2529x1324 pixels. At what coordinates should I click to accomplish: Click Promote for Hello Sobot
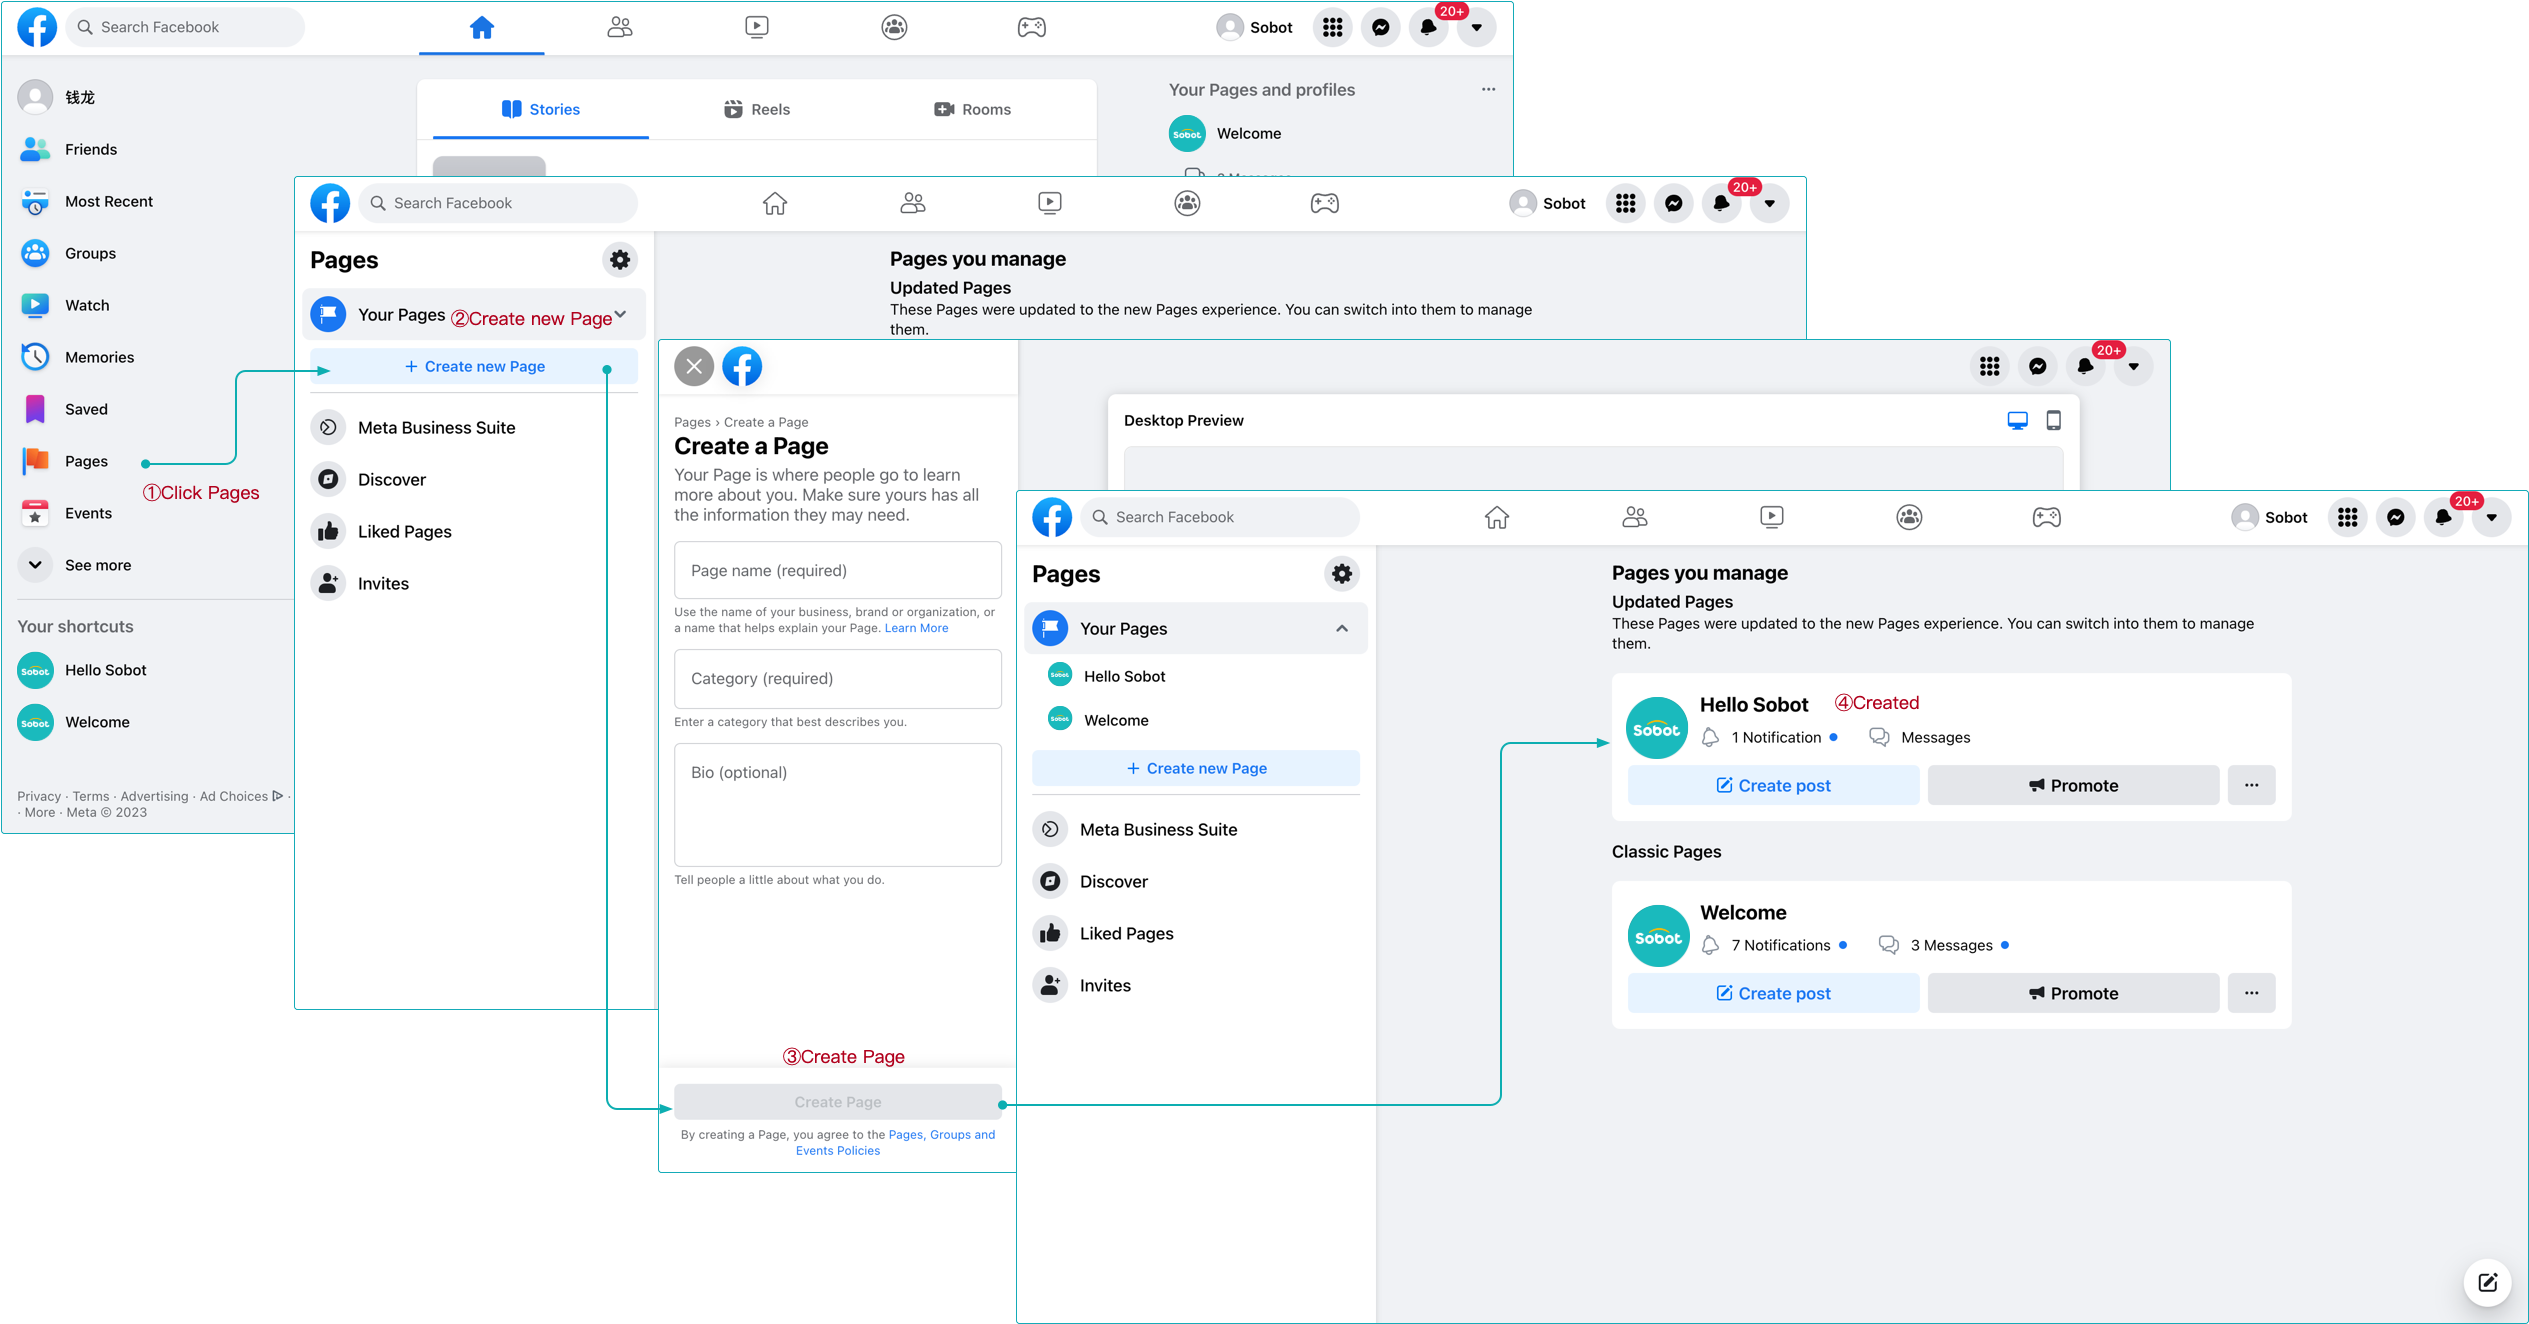pyautogui.click(x=2073, y=785)
